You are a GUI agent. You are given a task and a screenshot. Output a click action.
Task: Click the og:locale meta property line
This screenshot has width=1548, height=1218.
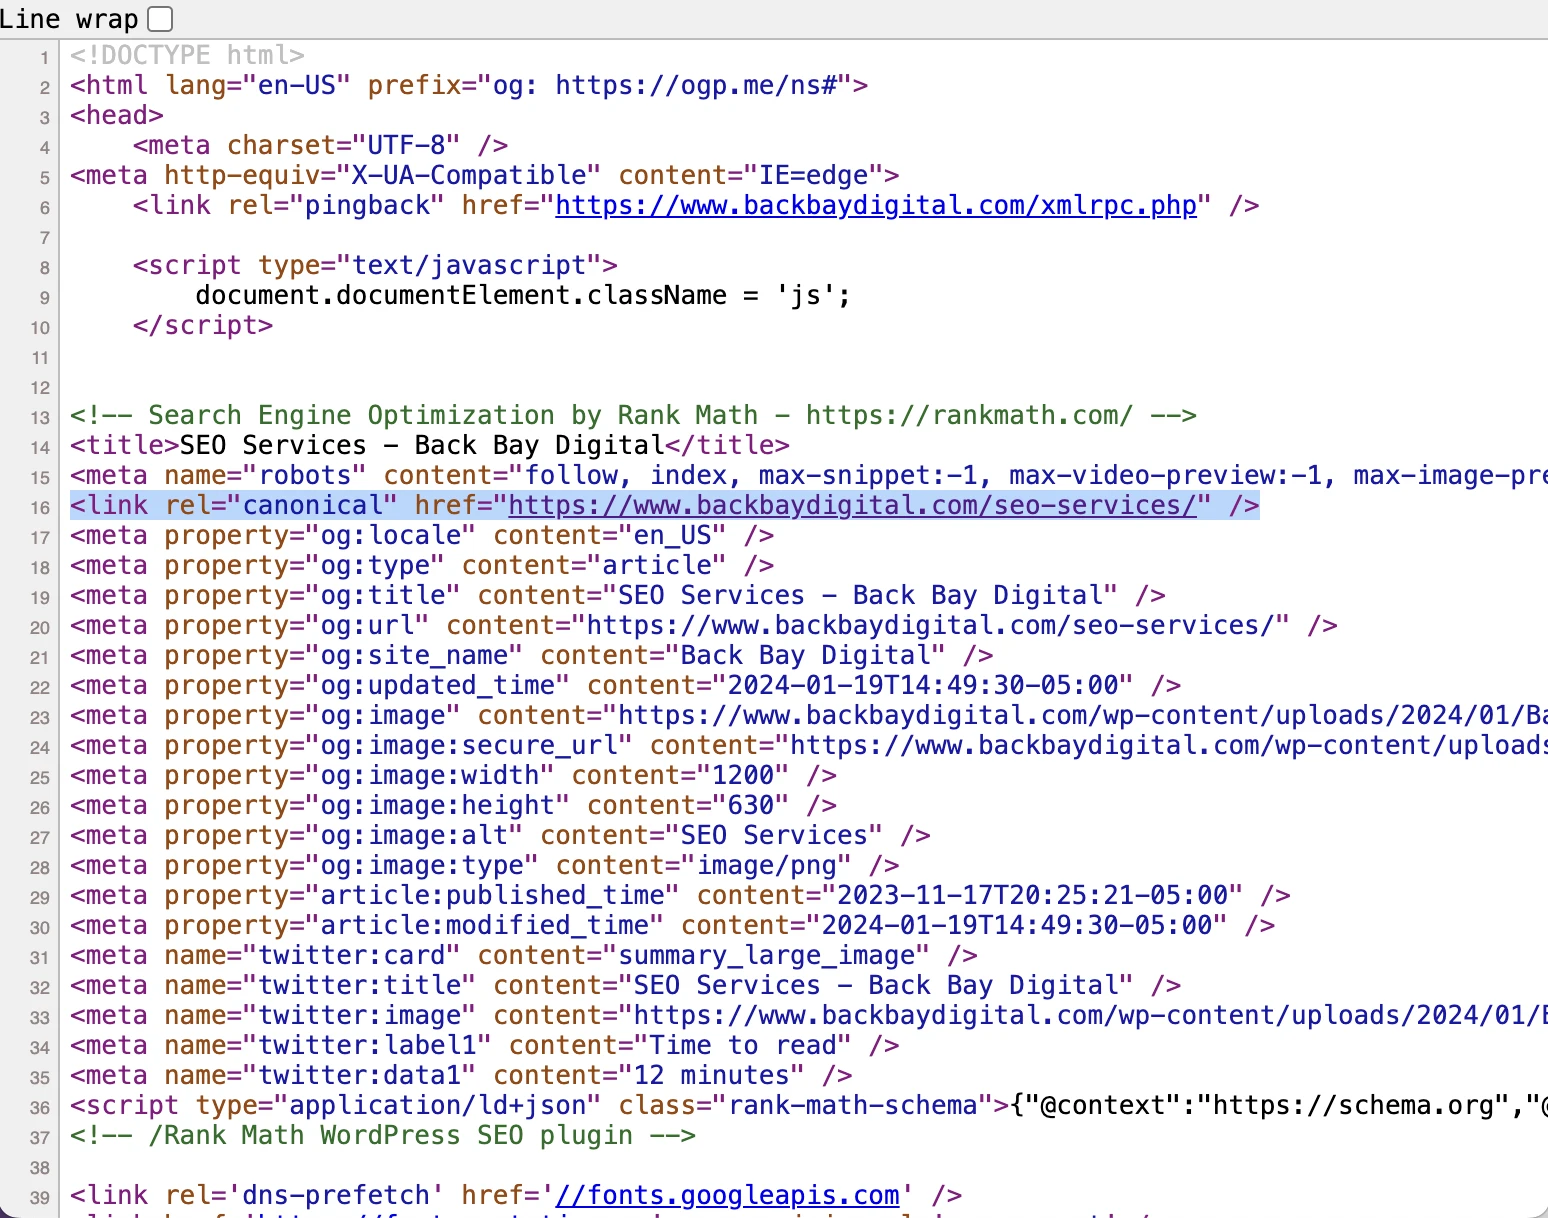[421, 536]
